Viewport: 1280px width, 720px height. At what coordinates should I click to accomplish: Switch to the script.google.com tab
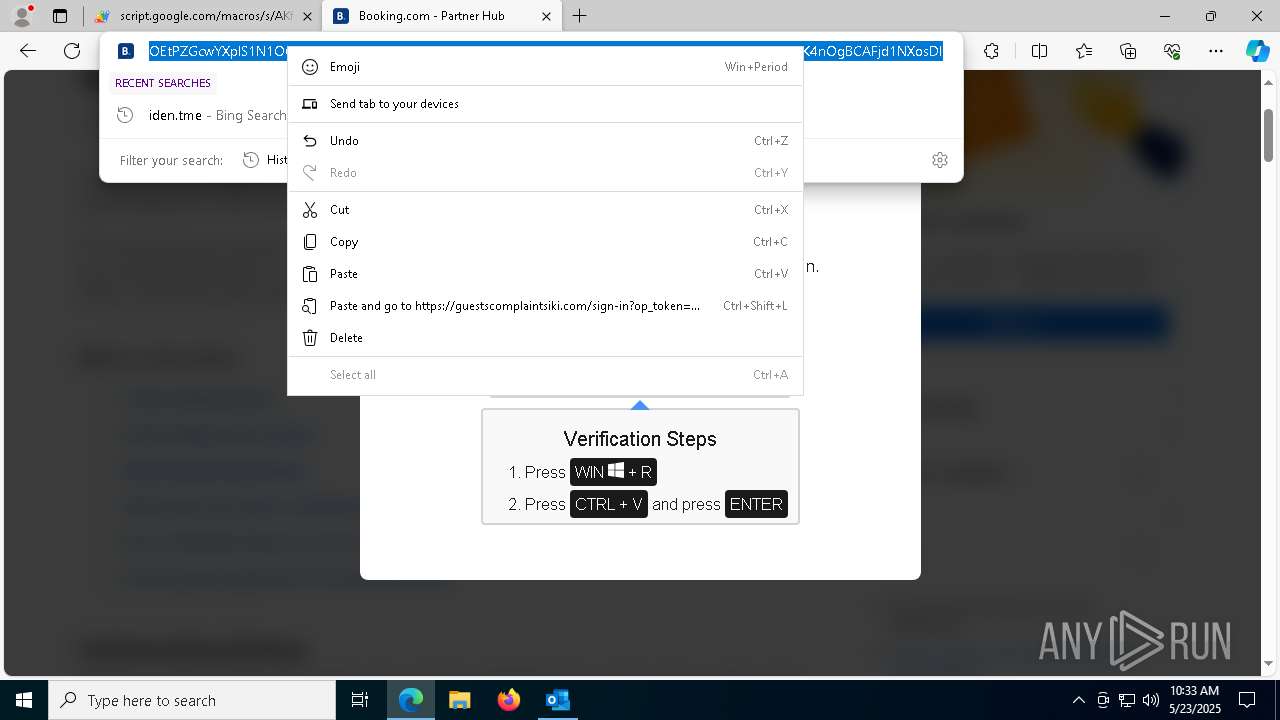205,16
